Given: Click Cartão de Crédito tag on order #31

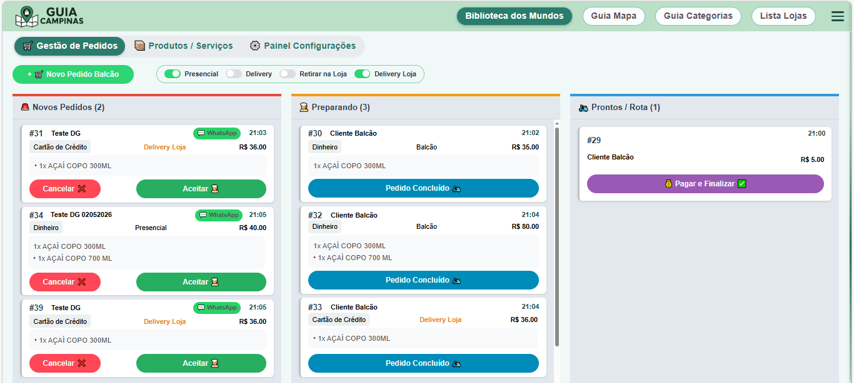Looking at the screenshot, I should tap(60, 147).
